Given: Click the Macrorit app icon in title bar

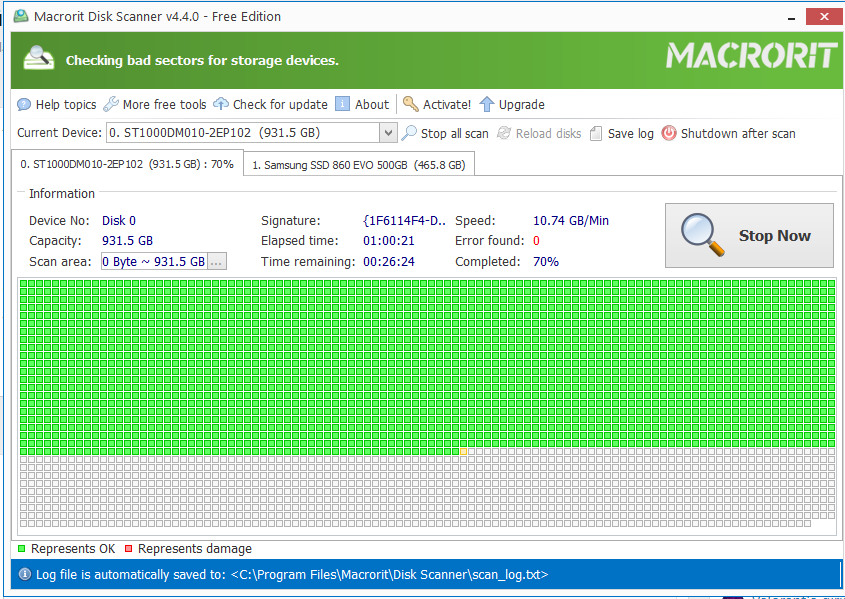Looking at the screenshot, I should 21,16.
